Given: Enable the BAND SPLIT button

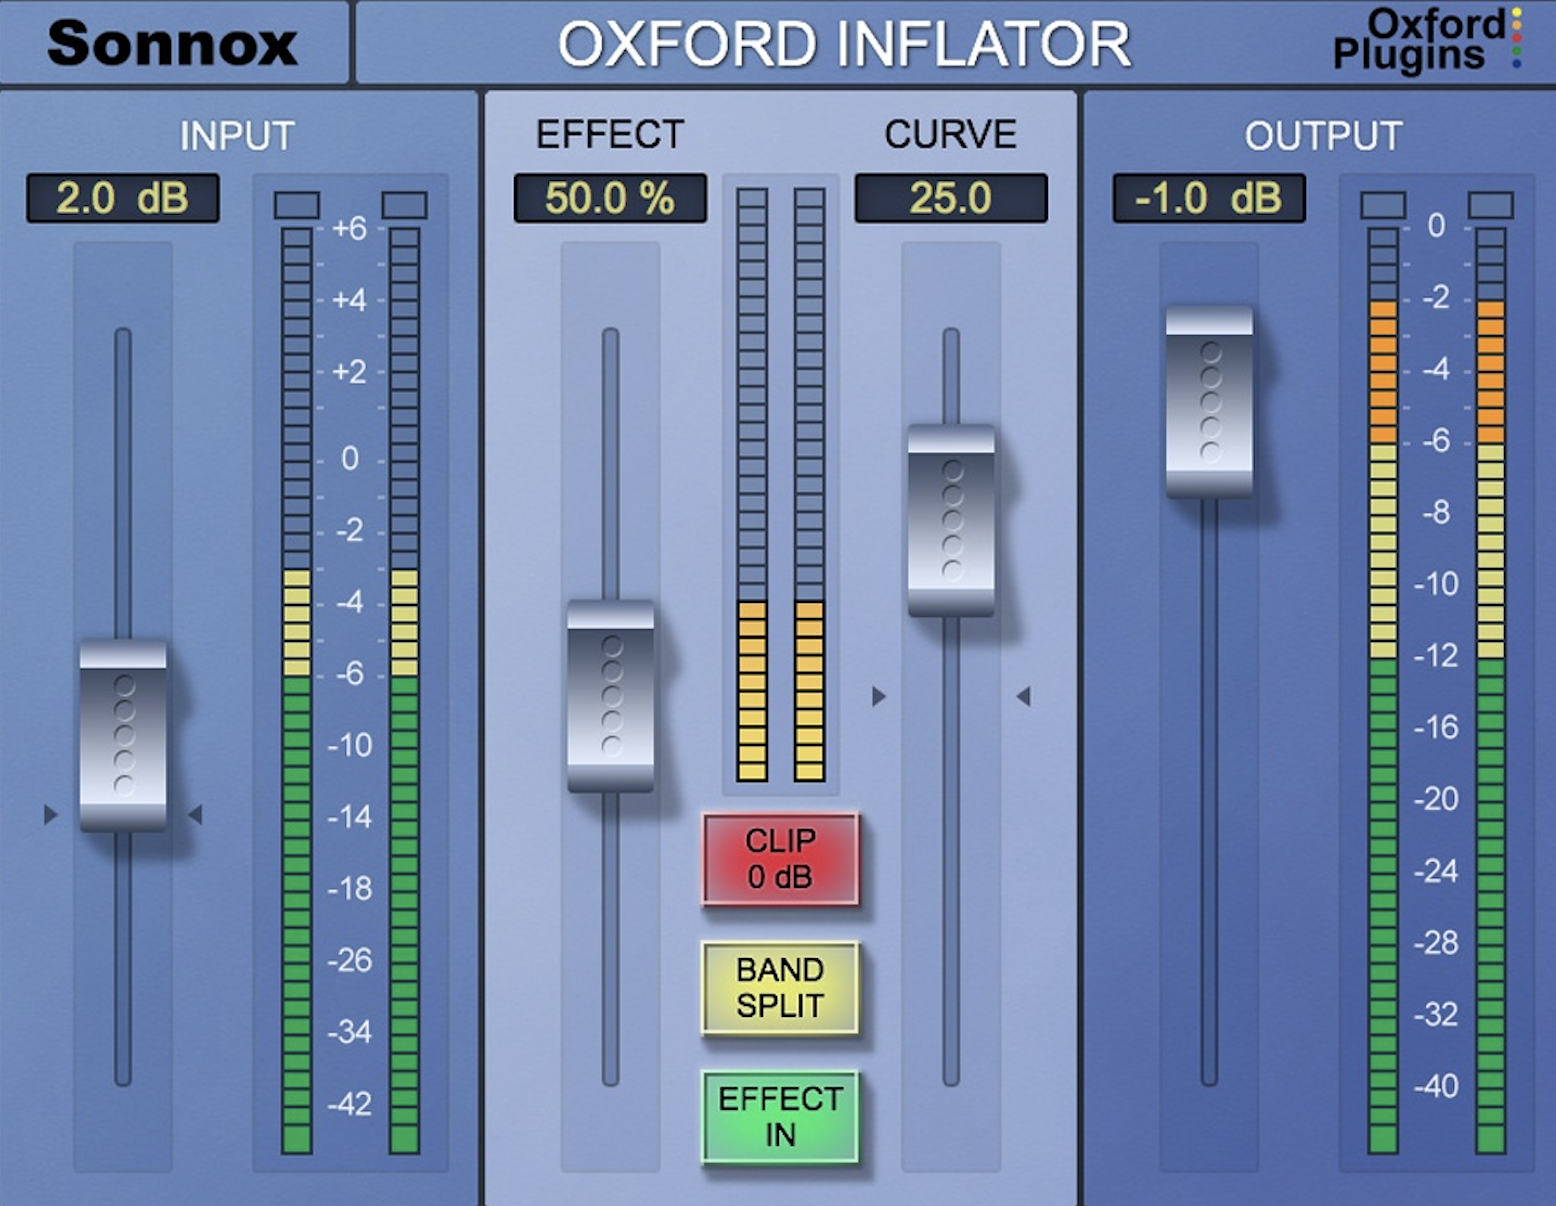Looking at the screenshot, I should point(780,988).
